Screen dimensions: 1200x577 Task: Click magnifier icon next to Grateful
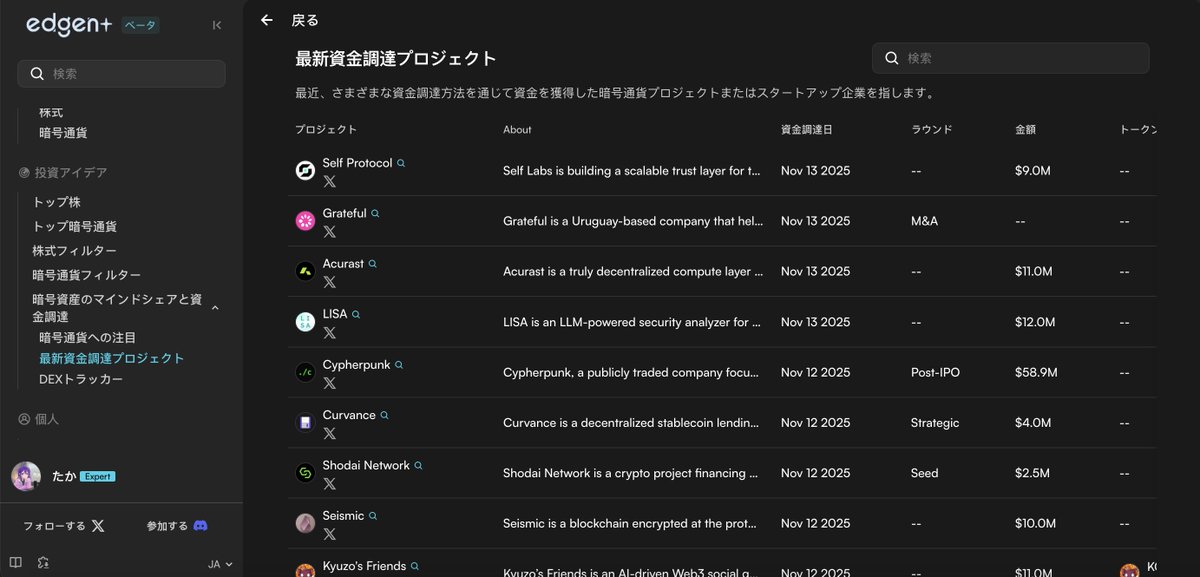(x=375, y=213)
